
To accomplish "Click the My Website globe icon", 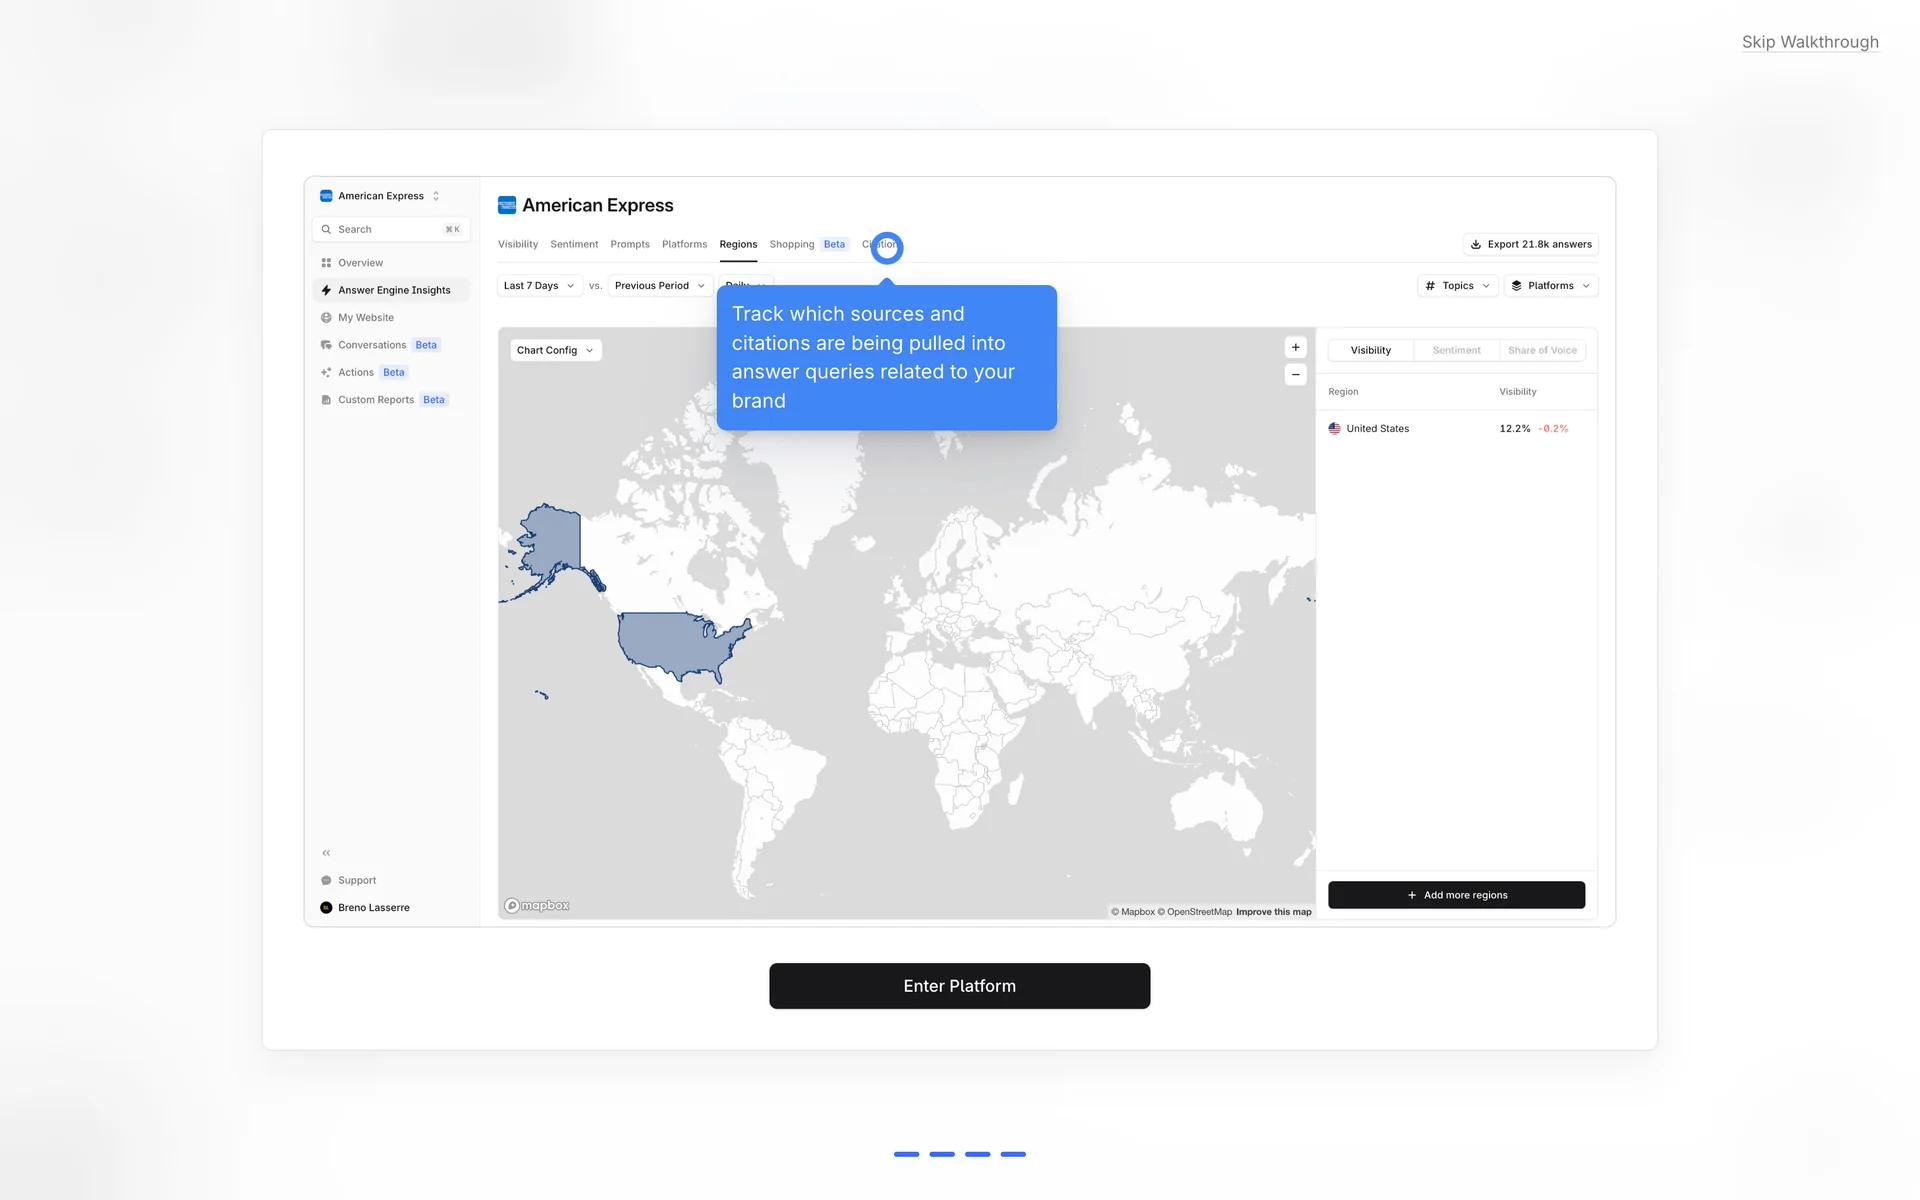I will click(x=326, y=318).
